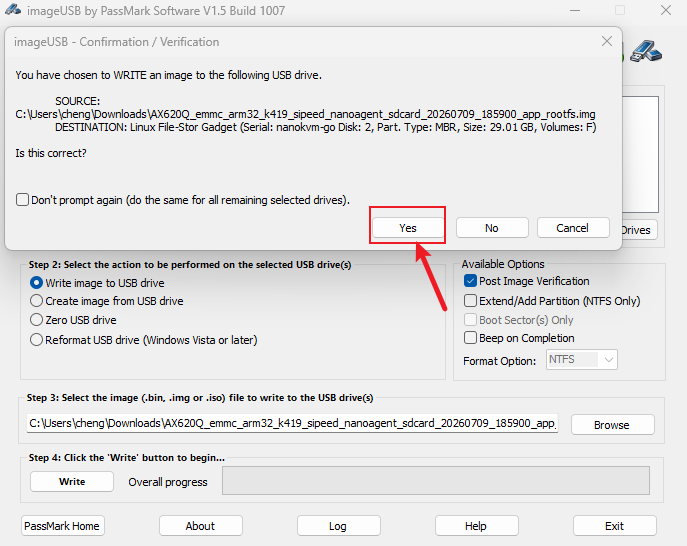This screenshot has height=546, width=687.
Task: Start the Write button
Action: click(x=72, y=482)
